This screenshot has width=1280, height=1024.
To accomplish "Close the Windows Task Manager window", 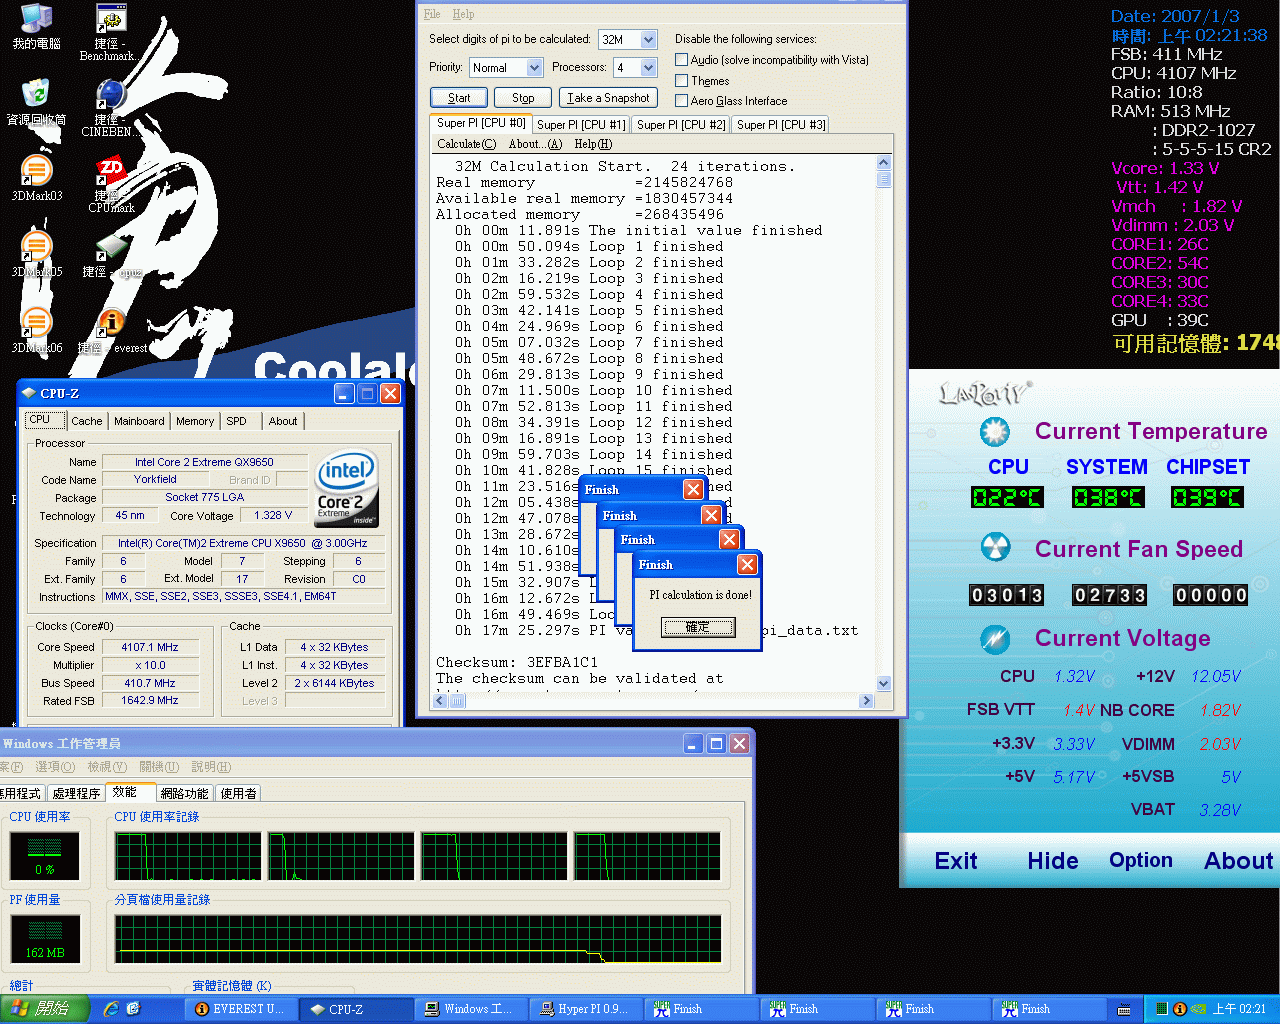I will pyautogui.click(x=739, y=743).
